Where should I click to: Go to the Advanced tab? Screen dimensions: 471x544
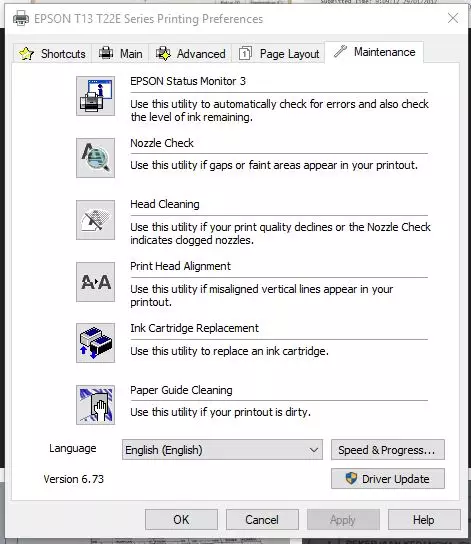(x=190, y=54)
